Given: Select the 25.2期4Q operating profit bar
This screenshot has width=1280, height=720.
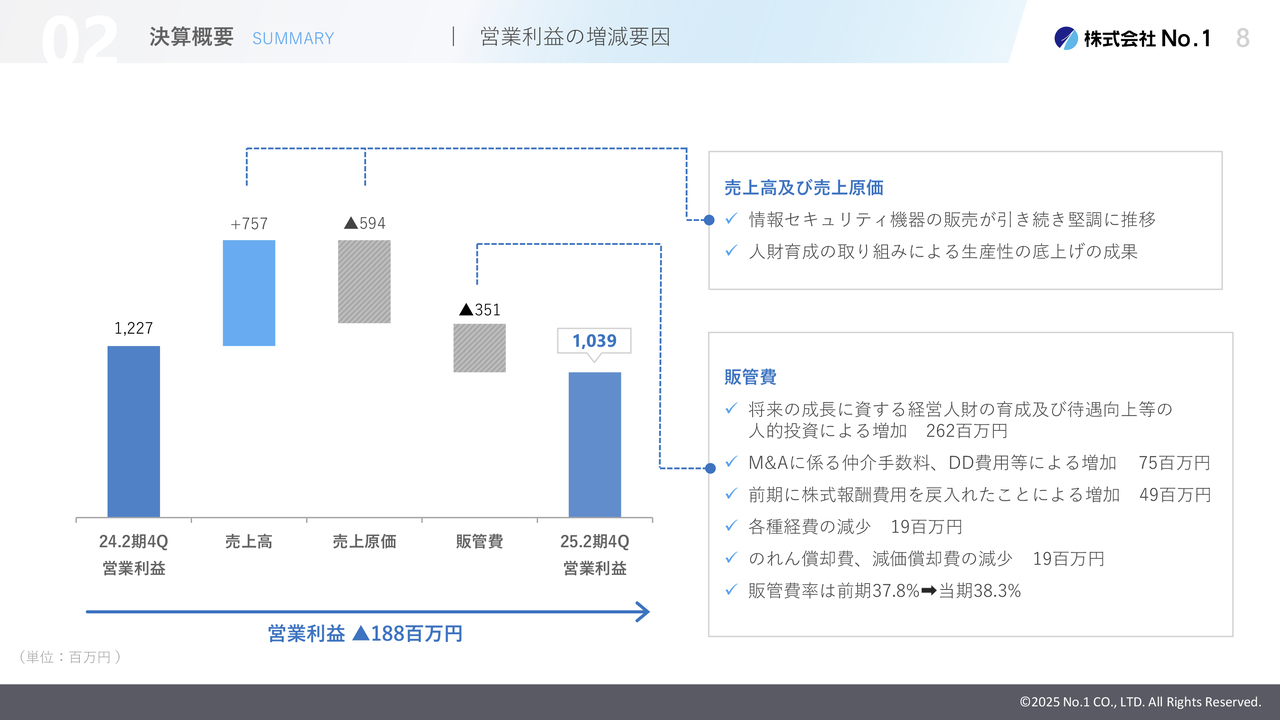Looking at the screenshot, I should coord(595,445).
